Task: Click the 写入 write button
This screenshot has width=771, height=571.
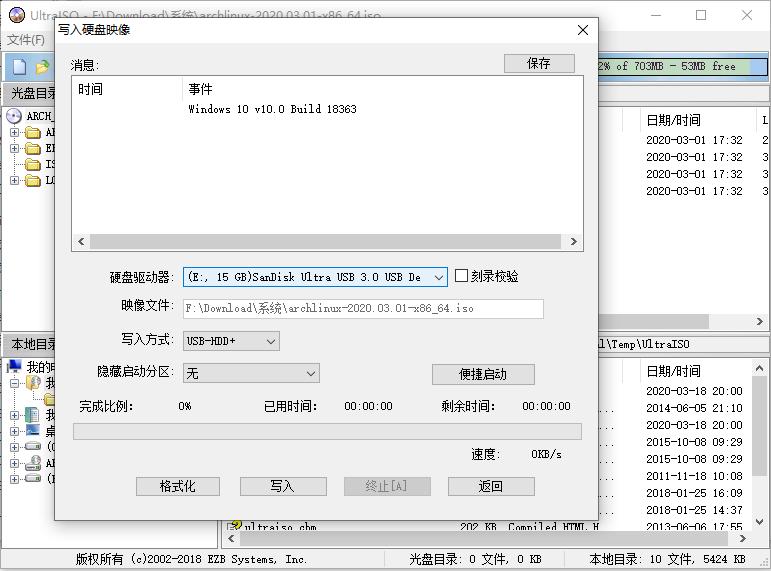Action: pos(283,486)
